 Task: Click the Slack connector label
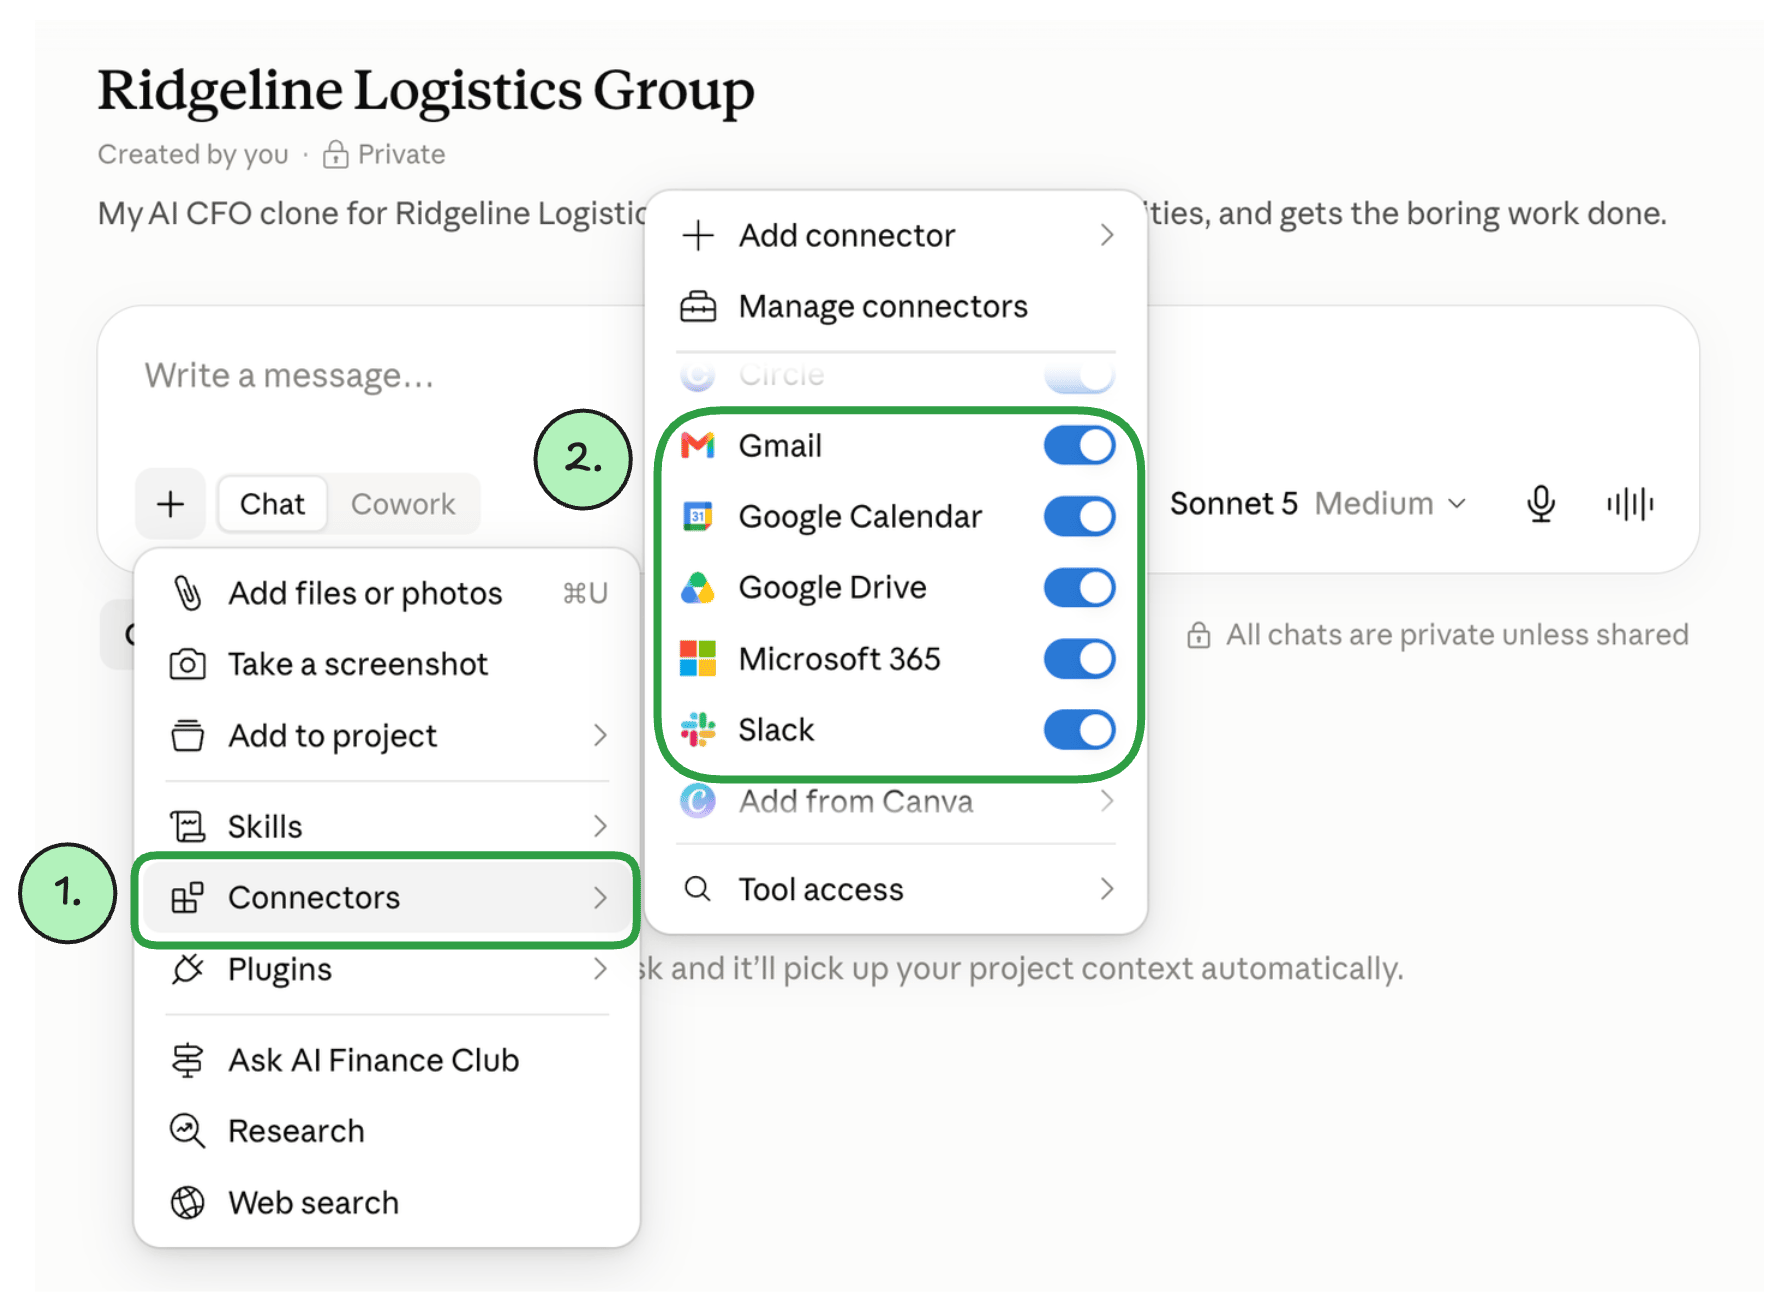(x=776, y=730)
